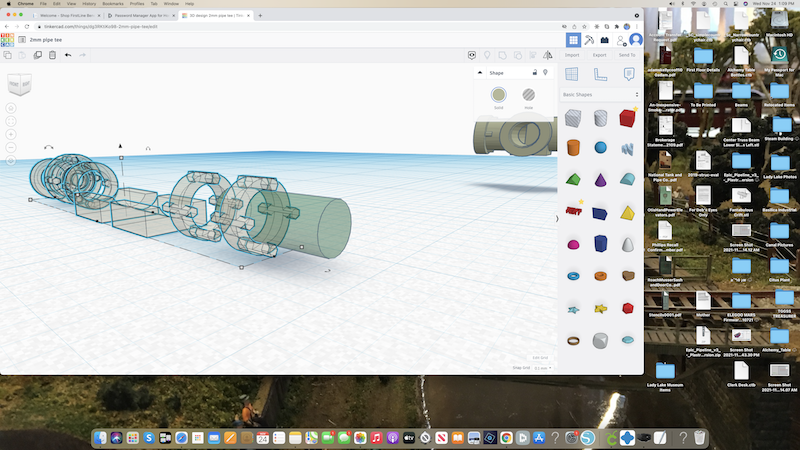
Task: Undo the last action
Action: point(68,55)
